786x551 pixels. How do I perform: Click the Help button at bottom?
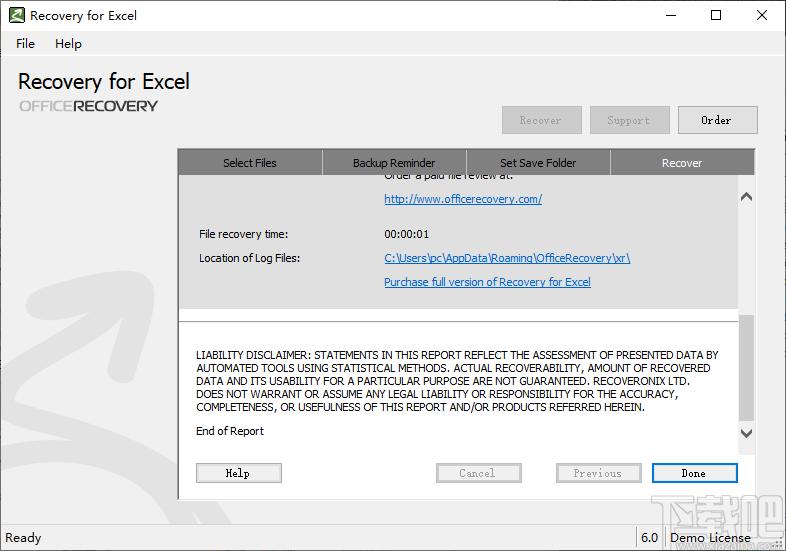(239, 473)
